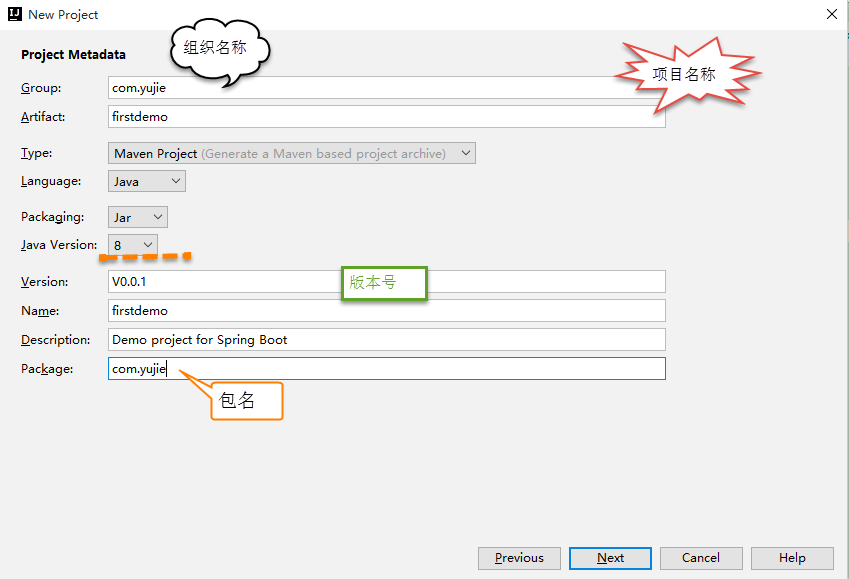Proceed with the Next button
This screenshot has height=579, width=849.
pyautogui.click(x=610, y=558)
